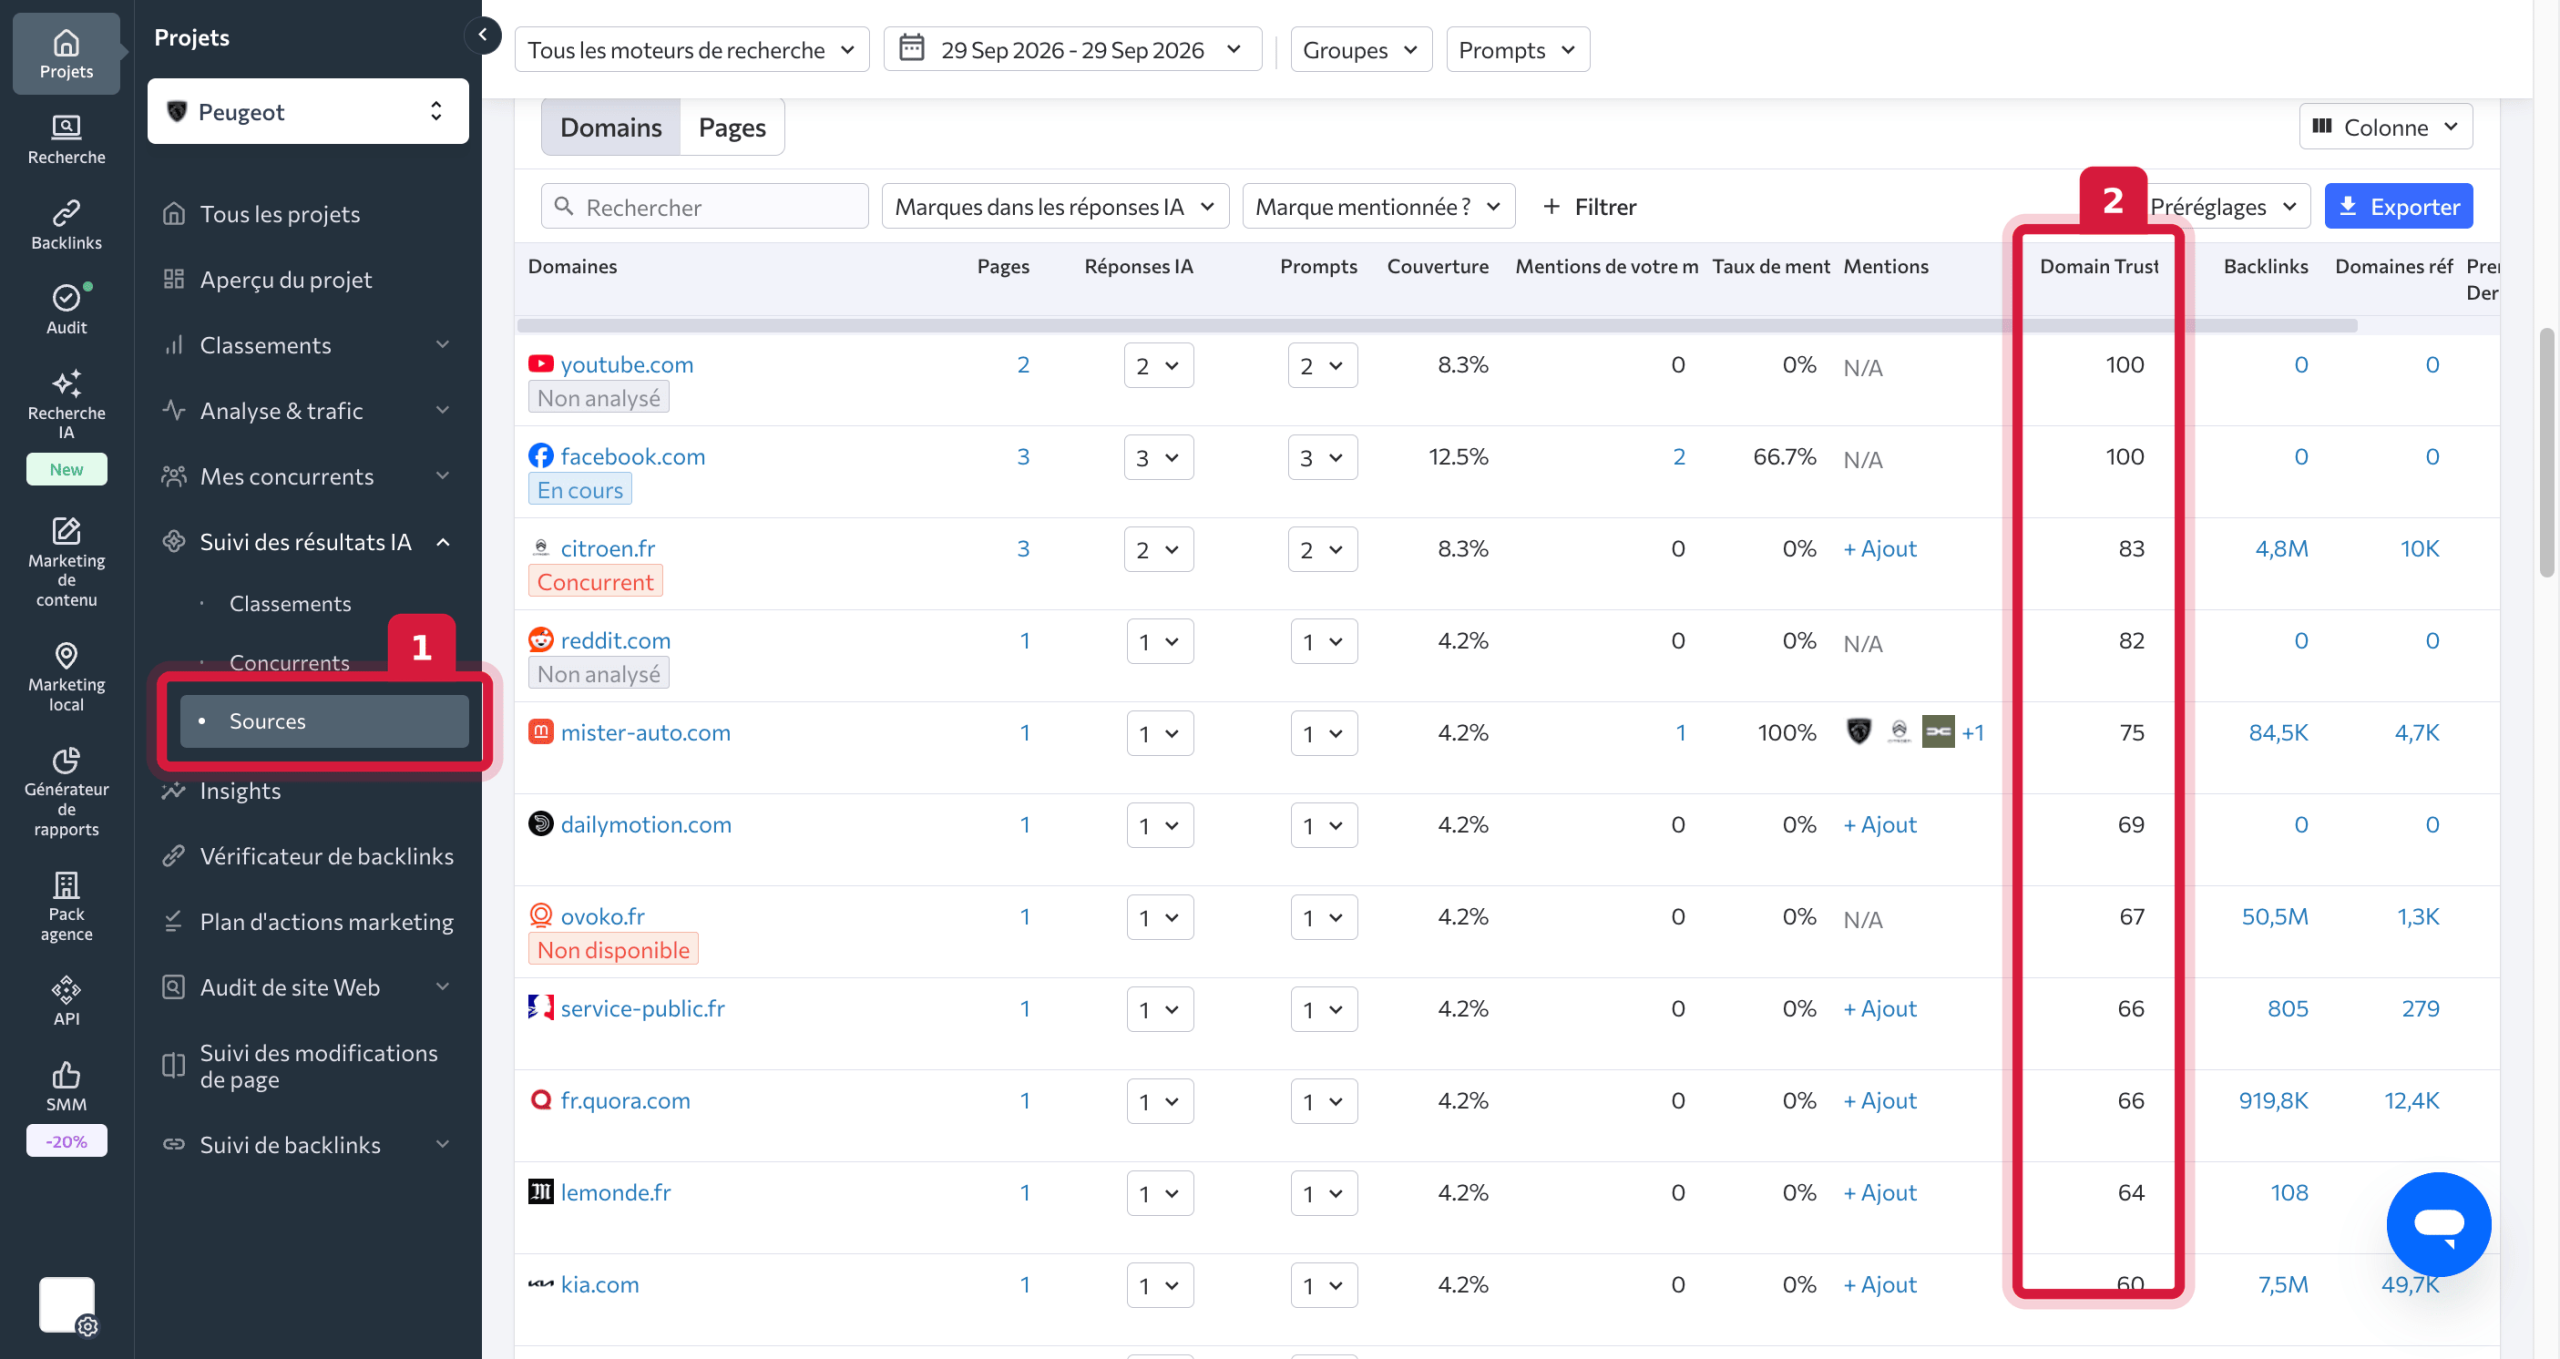Viewport: 2560px width, 1359px height.
Task: Expand Prompts dropdown in facebook.com row
Action: click(x=1322, y=458)
